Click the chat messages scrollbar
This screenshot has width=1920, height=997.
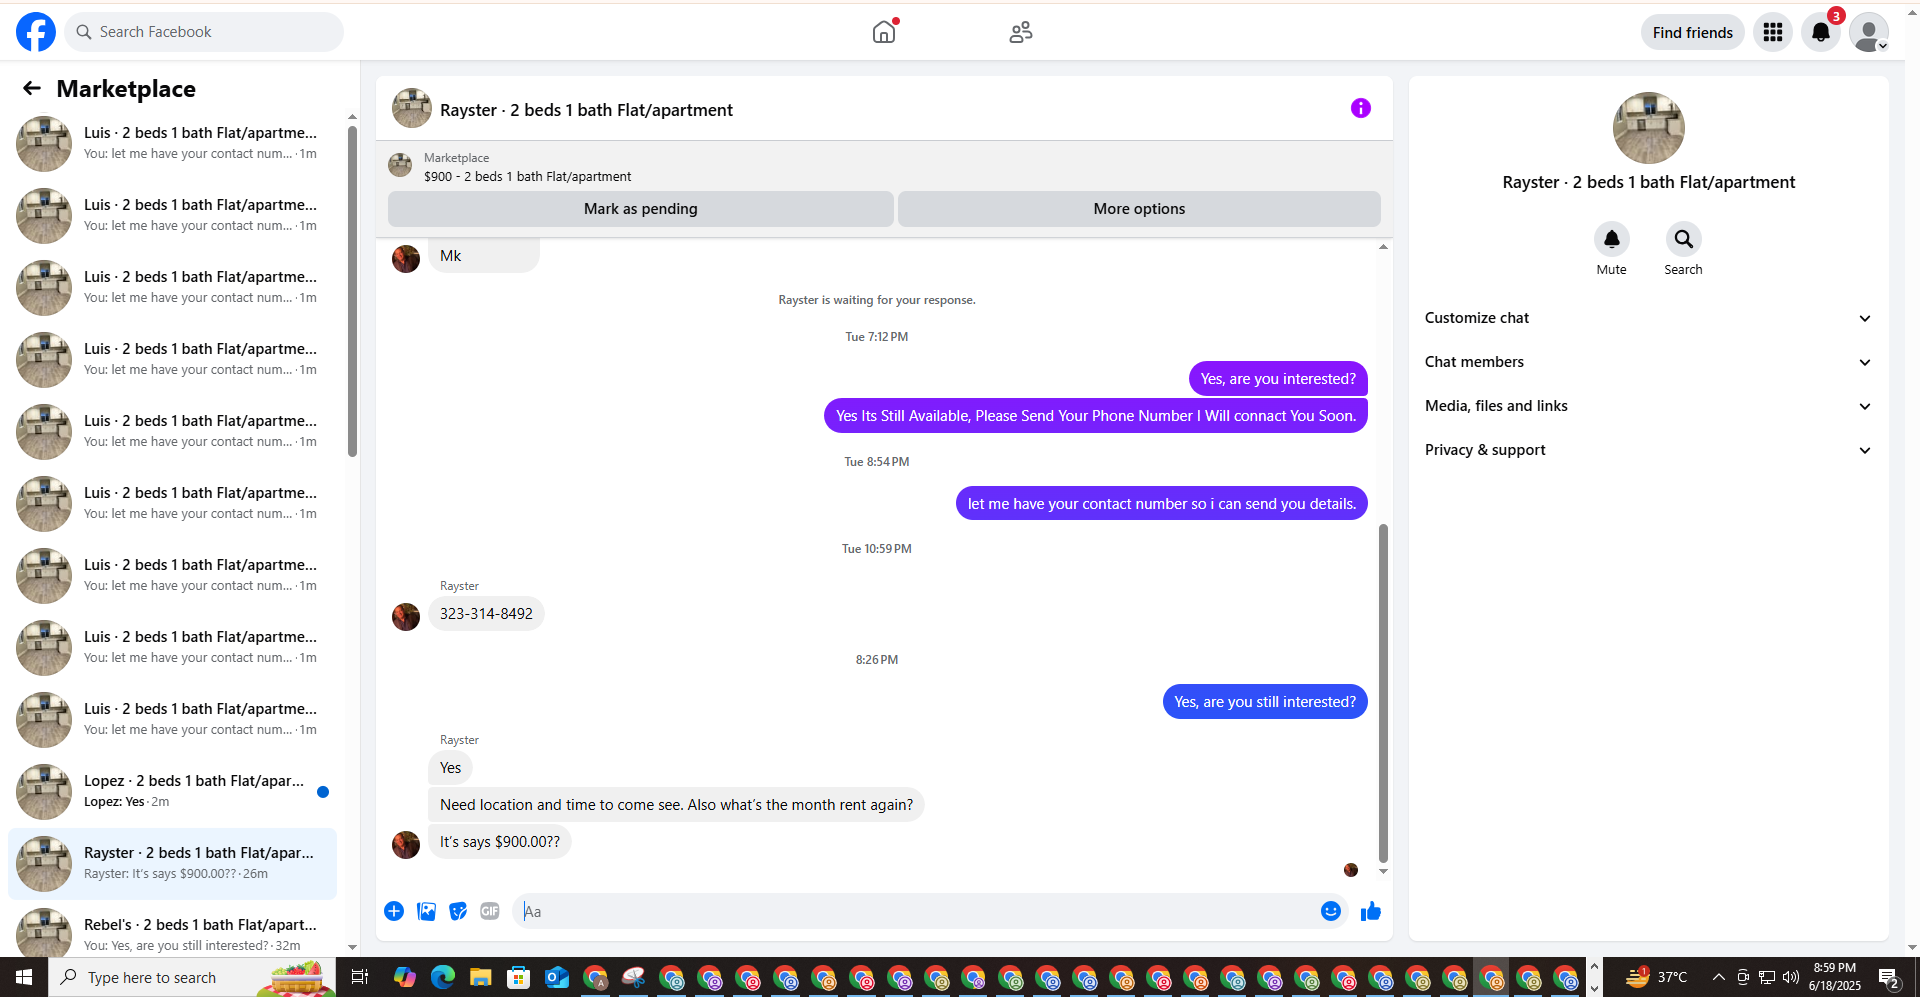tap(1383, 692)
